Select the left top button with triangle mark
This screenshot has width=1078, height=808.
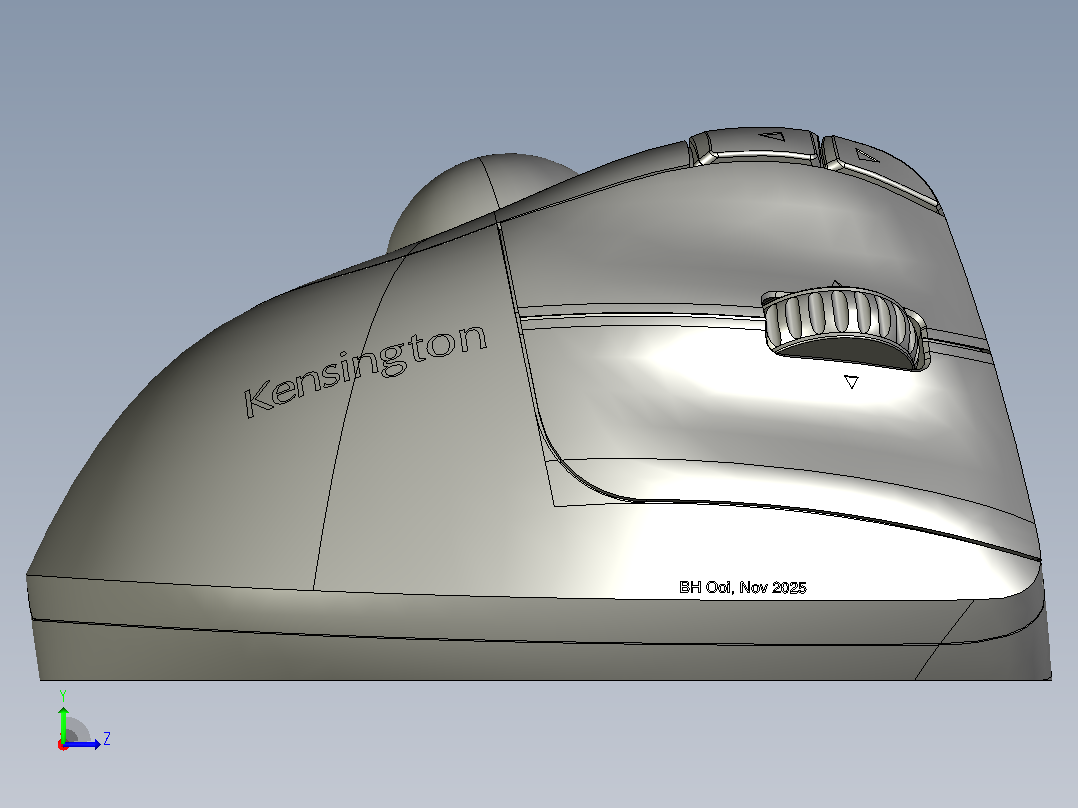755,145
